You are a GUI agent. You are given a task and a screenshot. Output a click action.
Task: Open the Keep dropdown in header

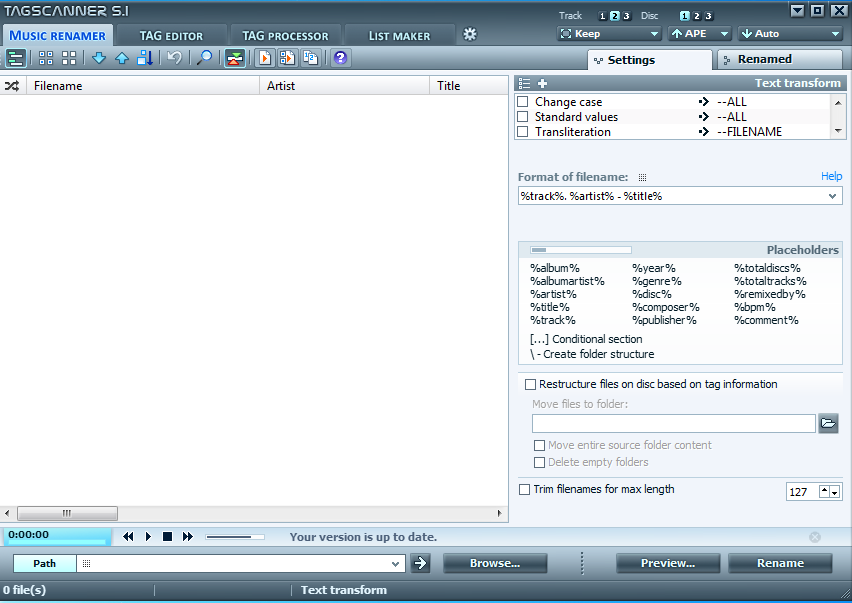pos(609,34)
